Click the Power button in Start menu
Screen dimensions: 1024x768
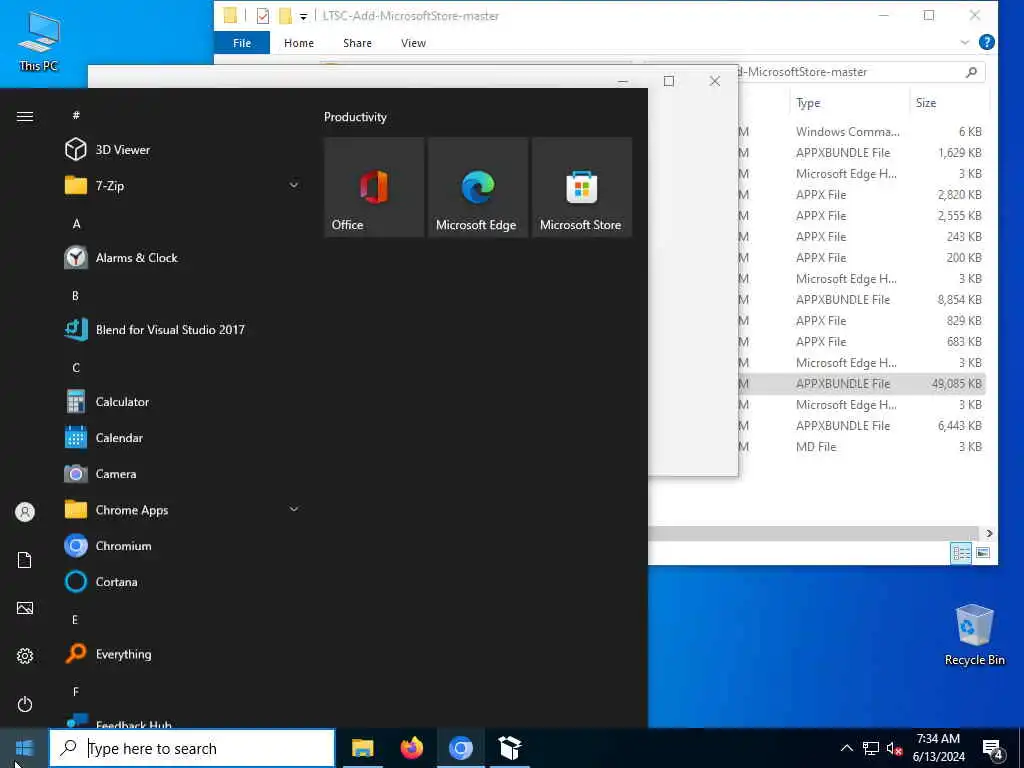[x=25, y=704]
